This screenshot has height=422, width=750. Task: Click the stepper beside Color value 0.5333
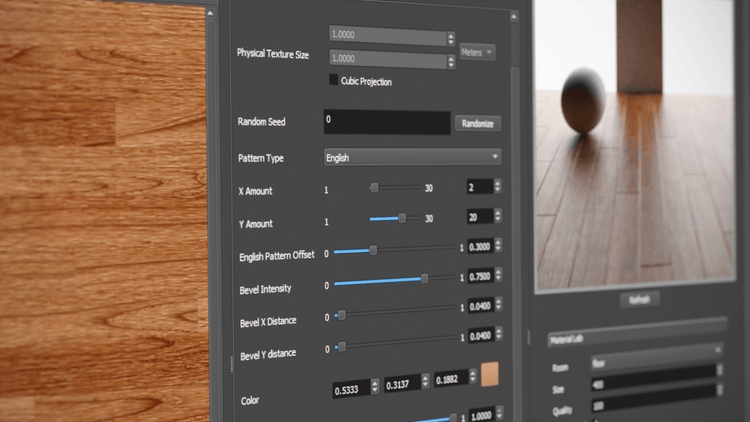click(x=375, y=386)
